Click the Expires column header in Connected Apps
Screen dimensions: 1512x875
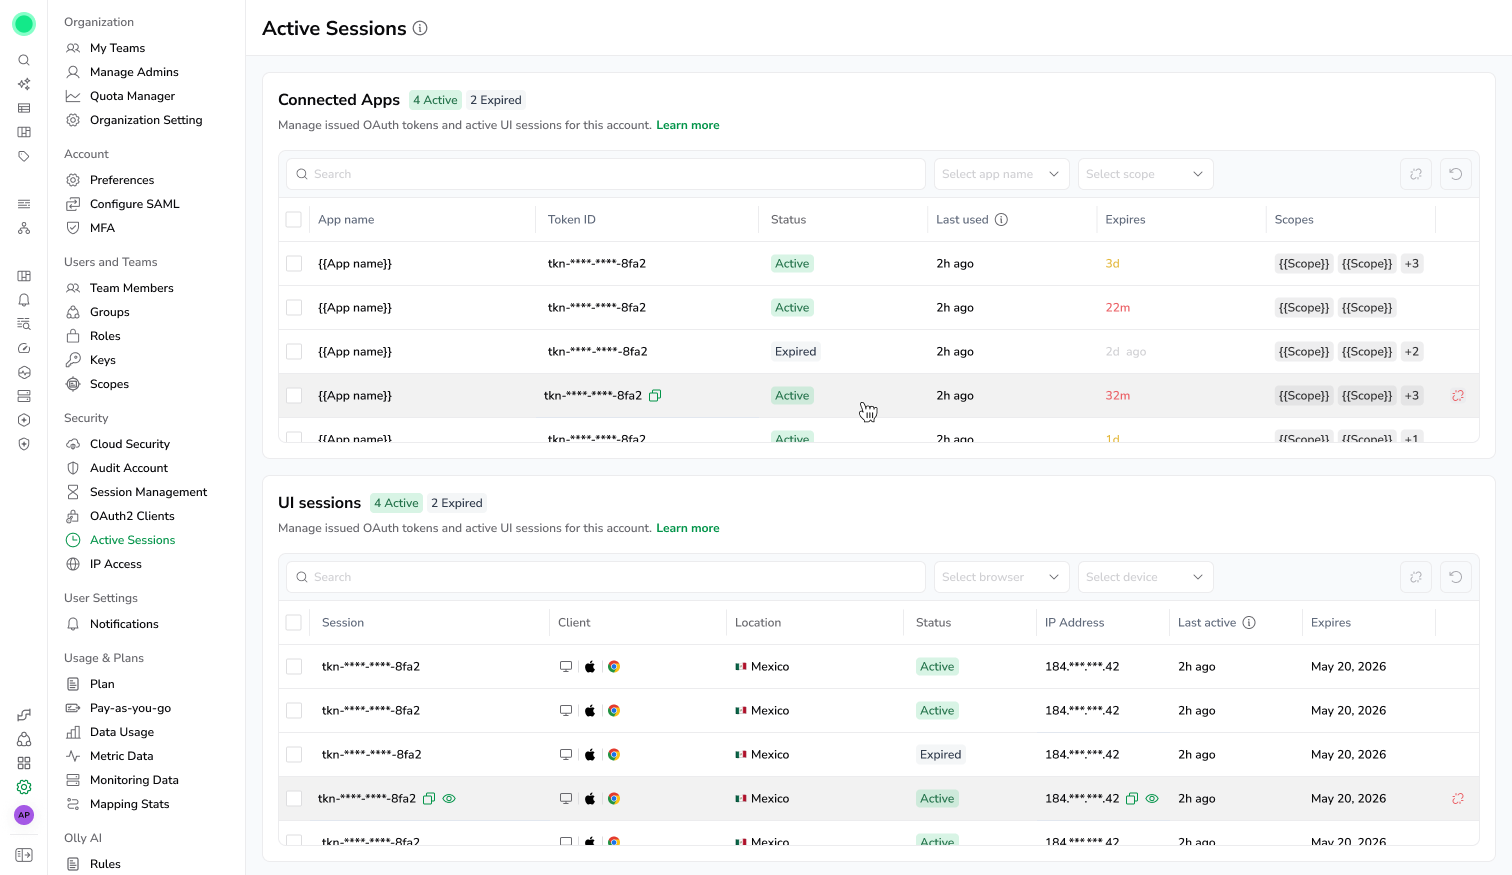(x=1126, y=220)
